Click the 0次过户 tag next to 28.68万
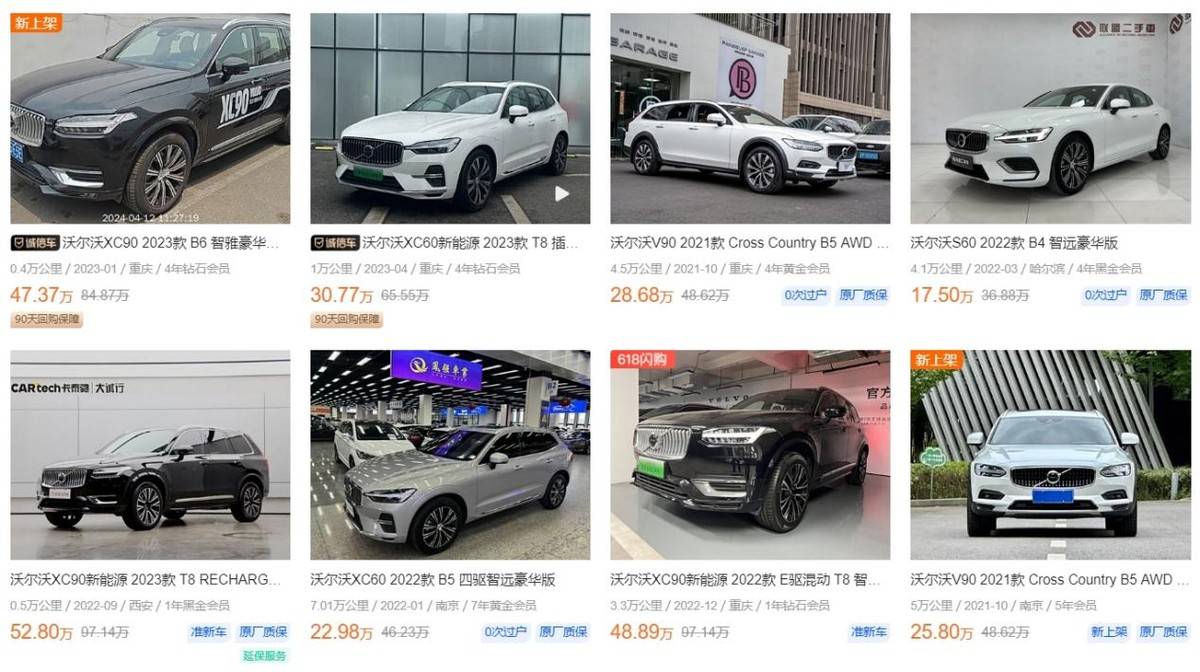Screen dimensions: 1200x672 point(807,295)
